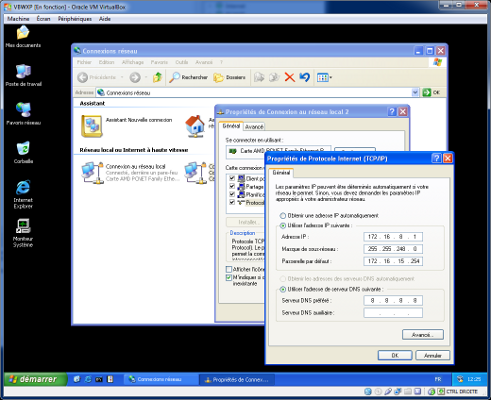Viewport: 491px width, 400px height.
Task: Launch Internet Explorer from desktop
Action: pos(23,194)
